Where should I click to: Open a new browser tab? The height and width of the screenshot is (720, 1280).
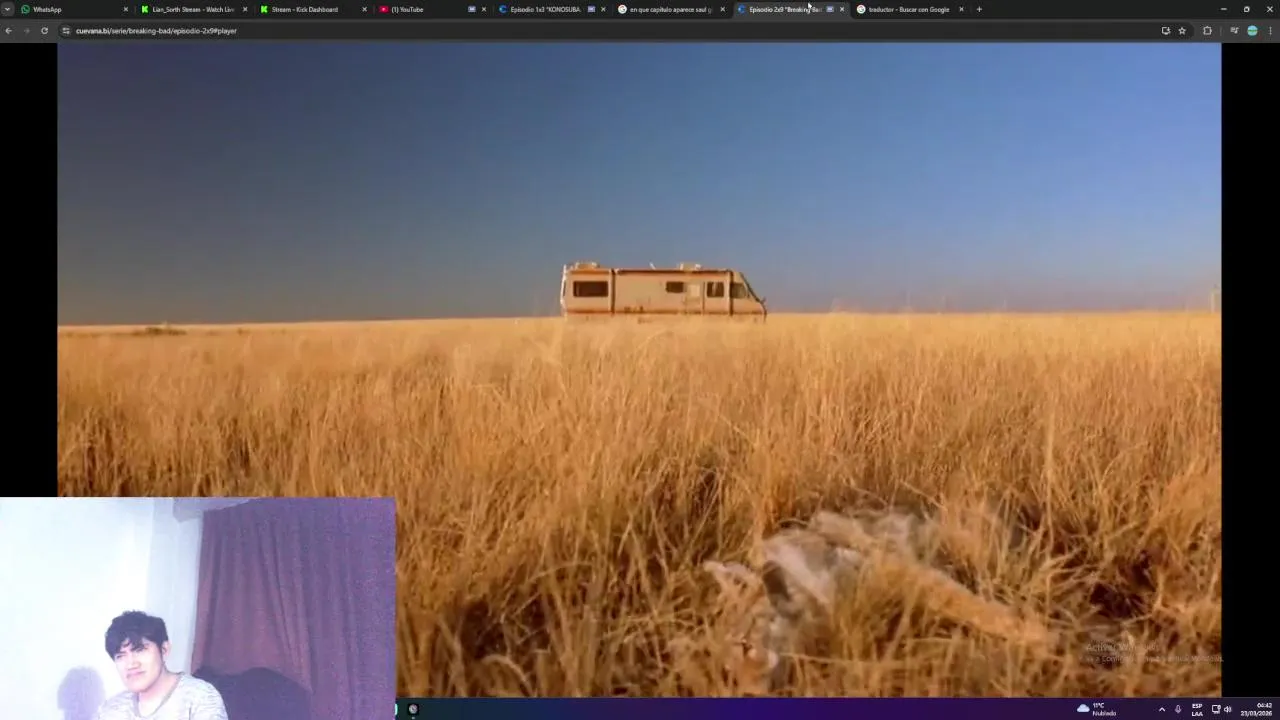[979, 9]
